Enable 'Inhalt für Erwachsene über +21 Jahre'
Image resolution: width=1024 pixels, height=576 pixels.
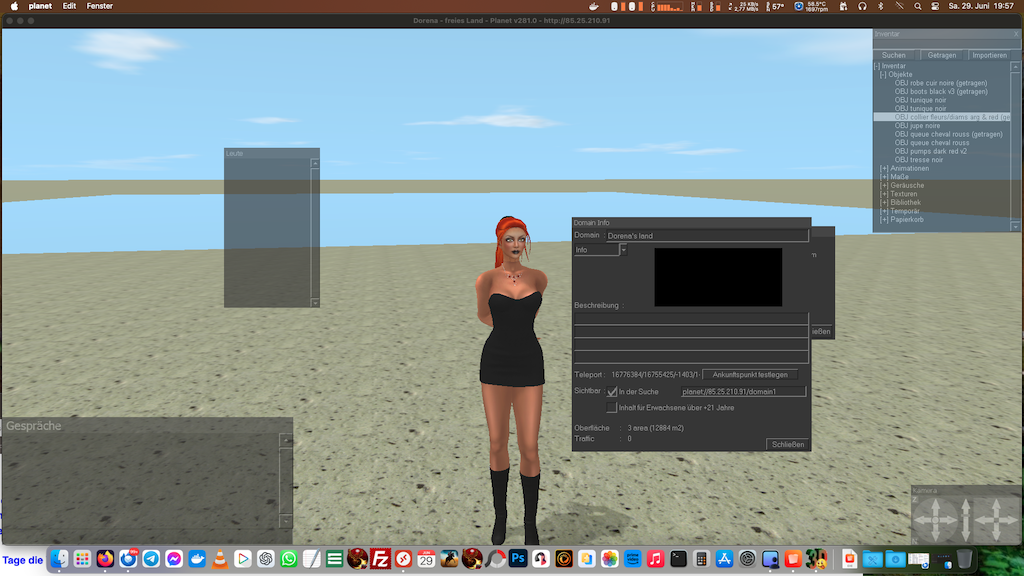[612, 407]
